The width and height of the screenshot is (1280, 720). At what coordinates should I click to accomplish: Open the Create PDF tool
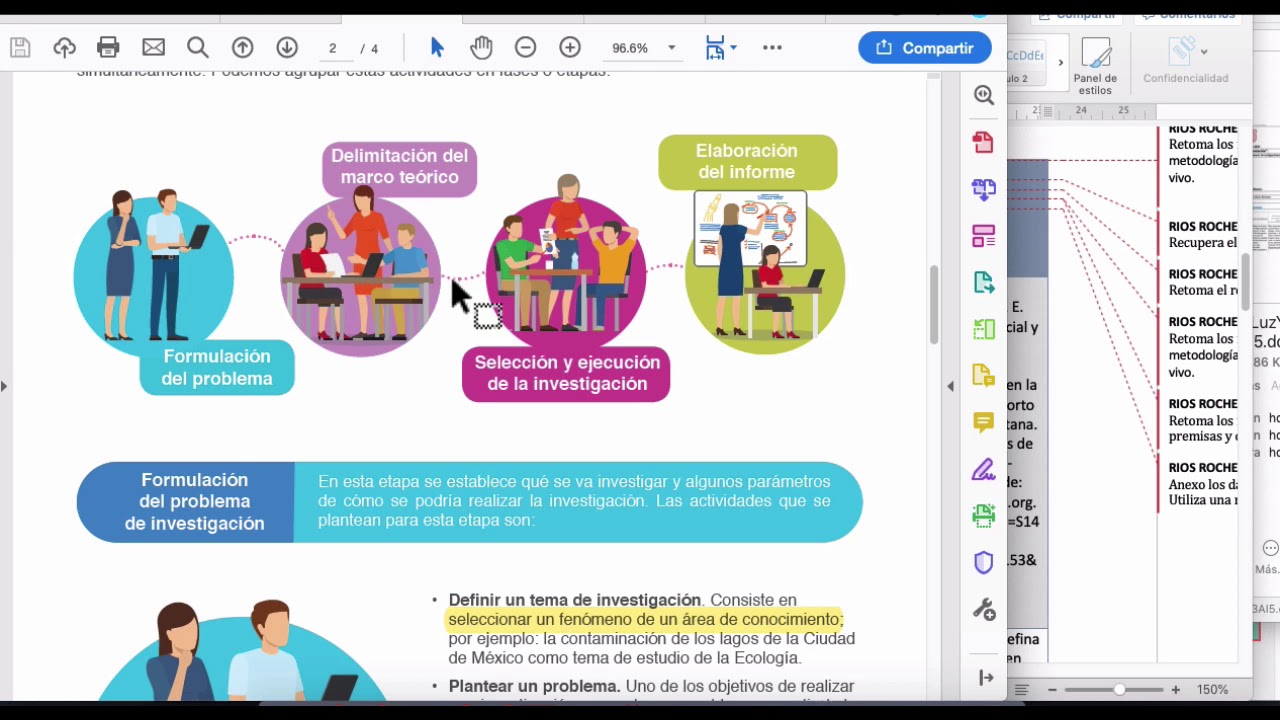coord(984,142)
